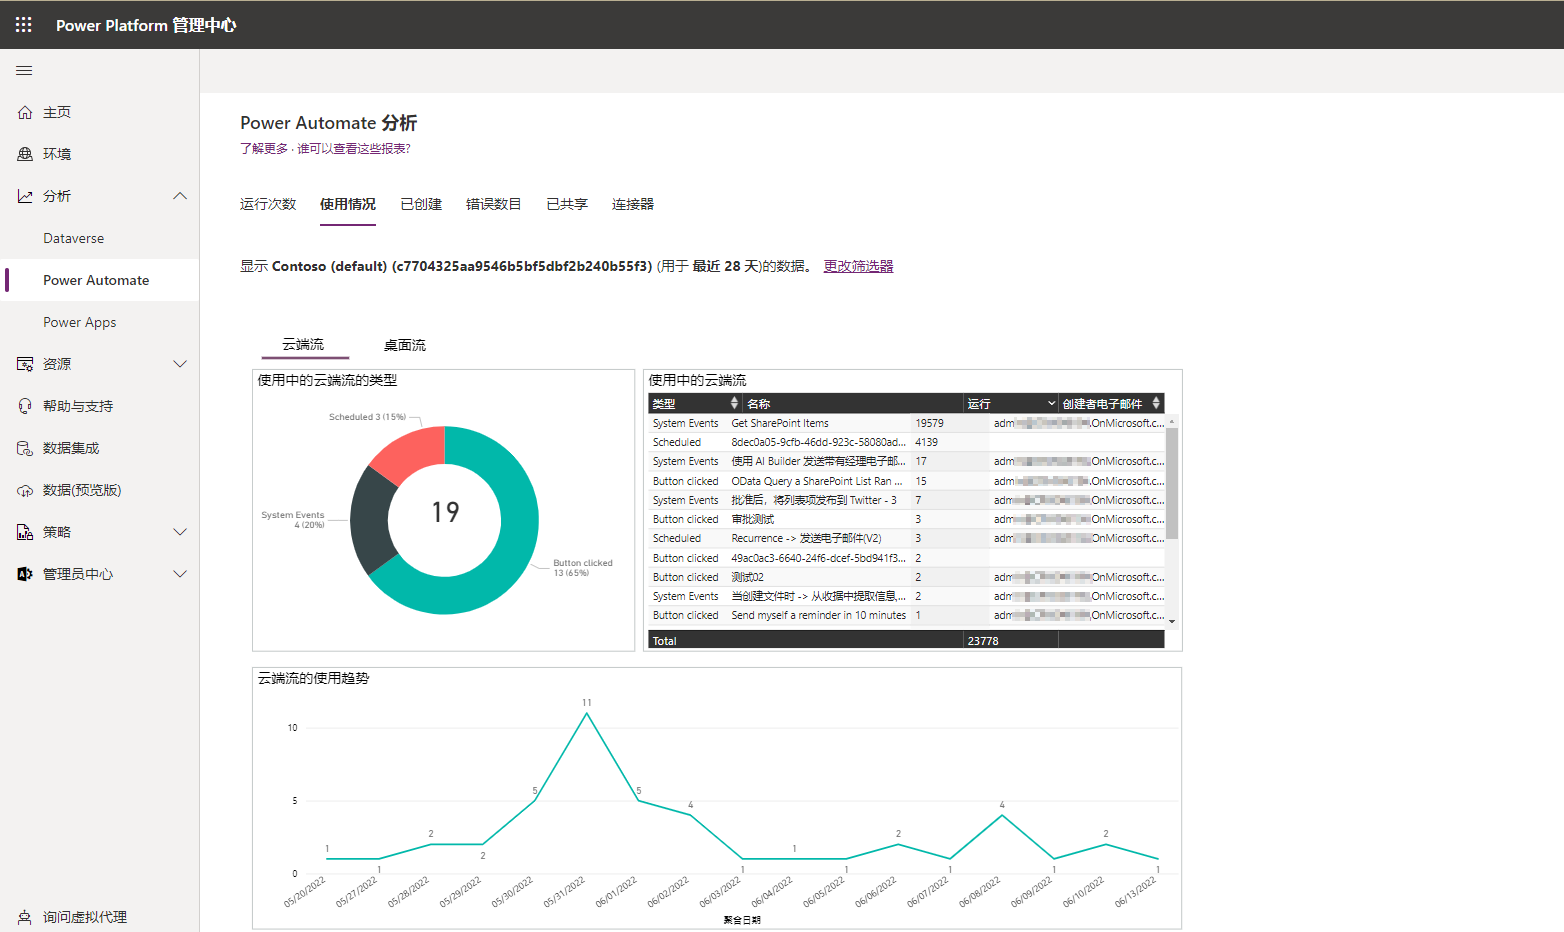This screenshot has width=1564, height=932.
Task: Click the resources icon beside 资源
Action: [x=25, y=364]
